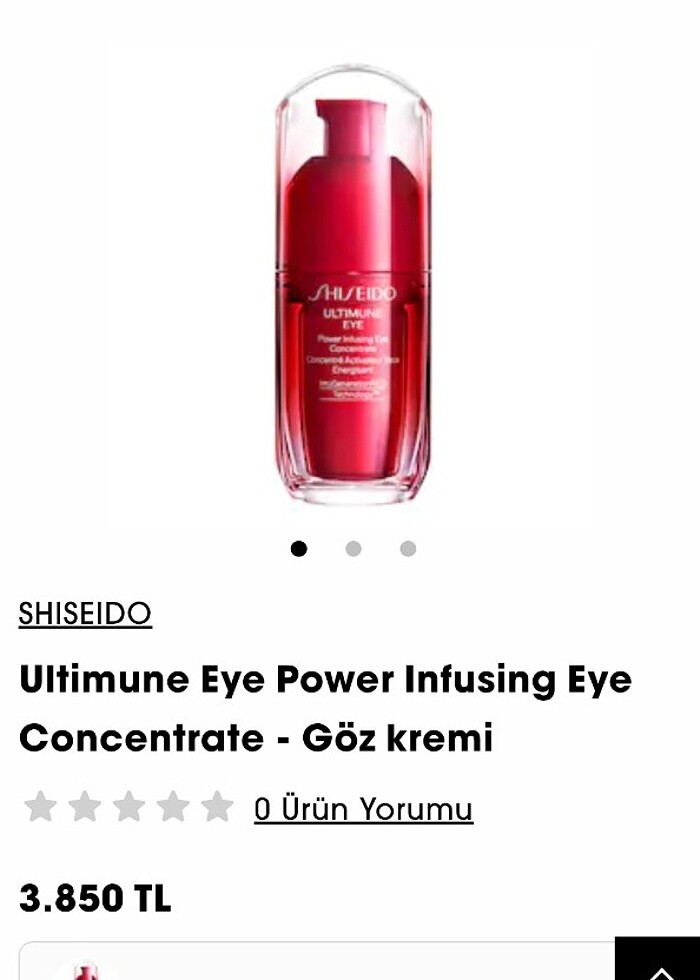
Task: Switch to the third carousel image dot
Action: (x=408, y=548)
